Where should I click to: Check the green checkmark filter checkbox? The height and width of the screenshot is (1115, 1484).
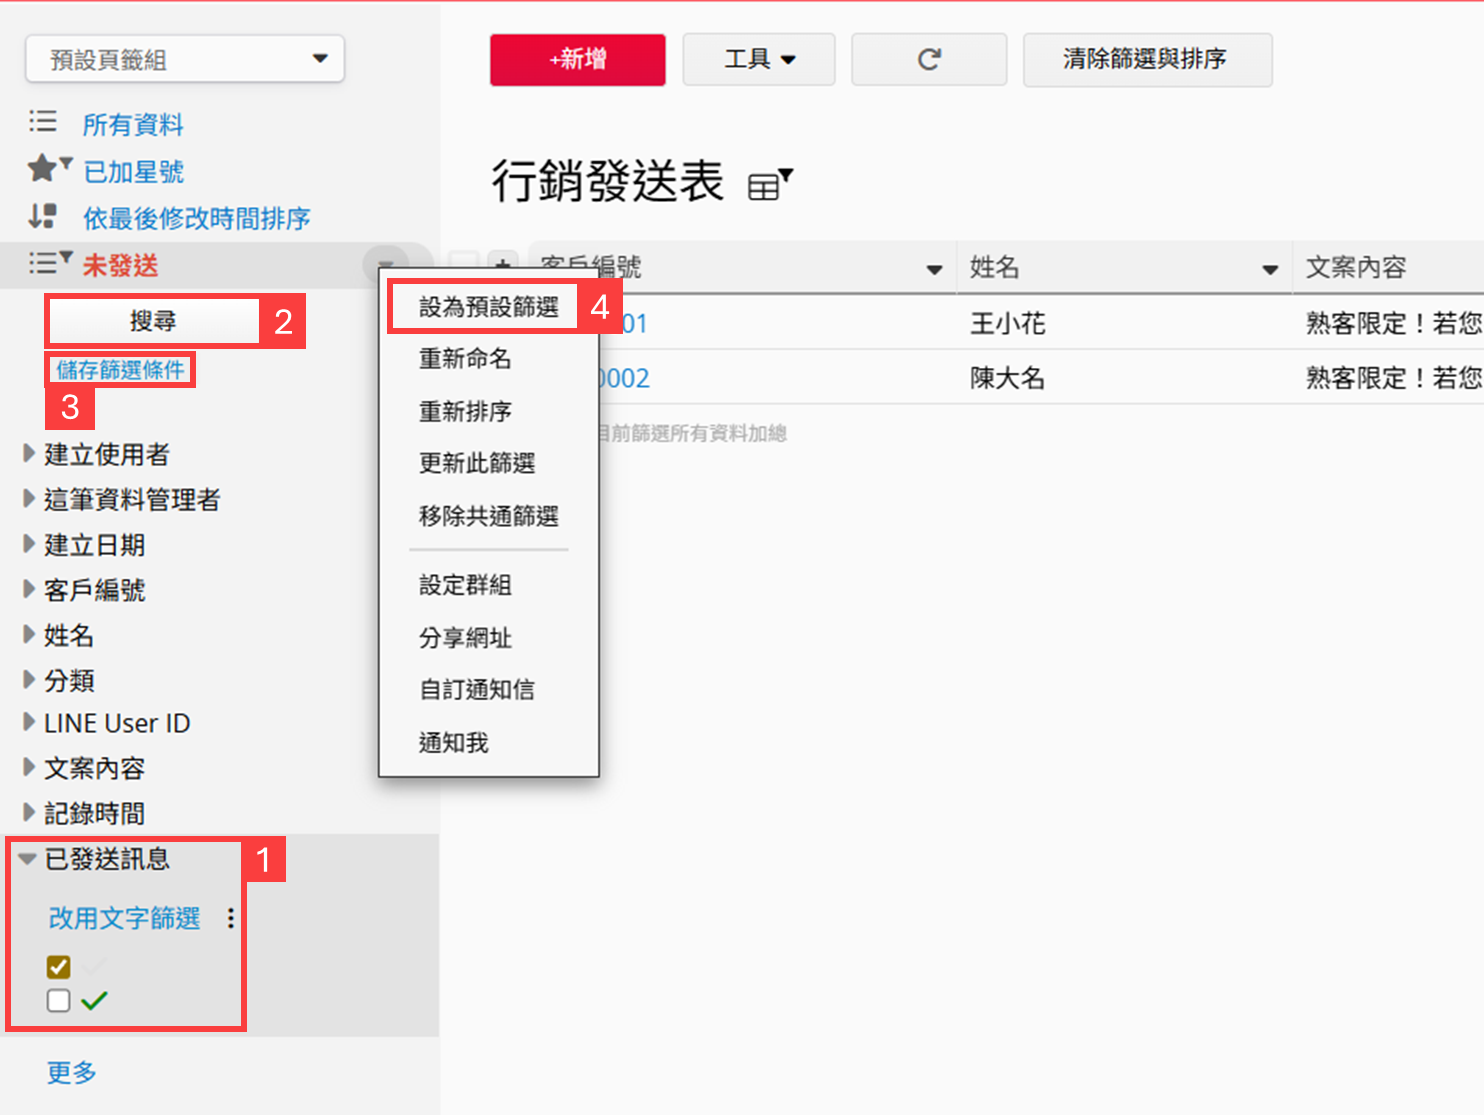(x=59, y=1001)
